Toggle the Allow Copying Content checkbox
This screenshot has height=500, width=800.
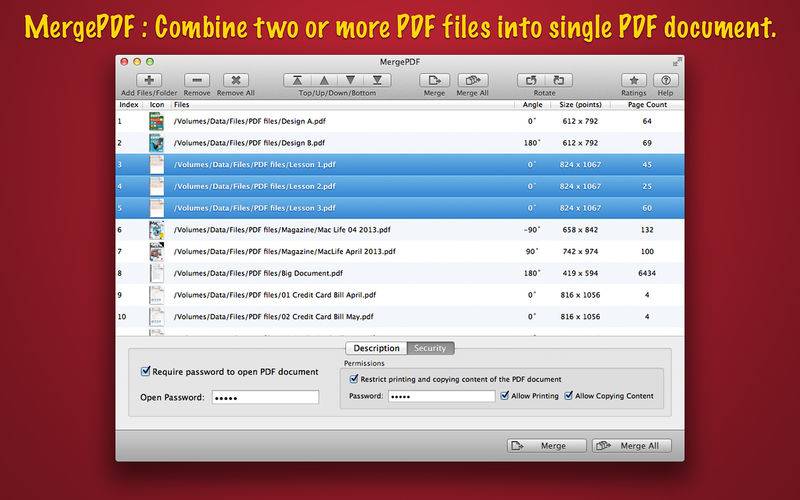point(569,396)
